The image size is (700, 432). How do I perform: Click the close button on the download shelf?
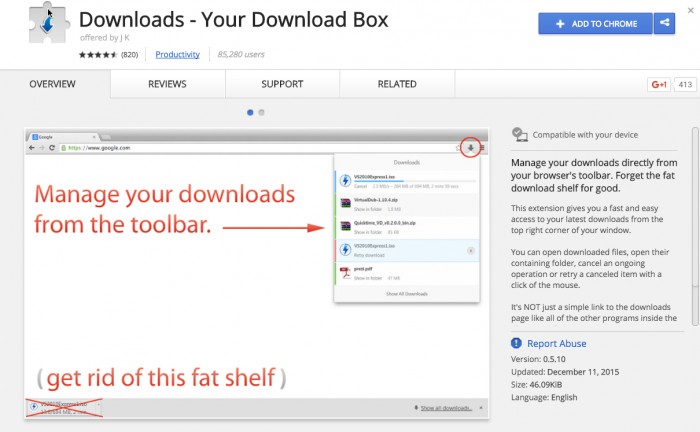(481, 408)
